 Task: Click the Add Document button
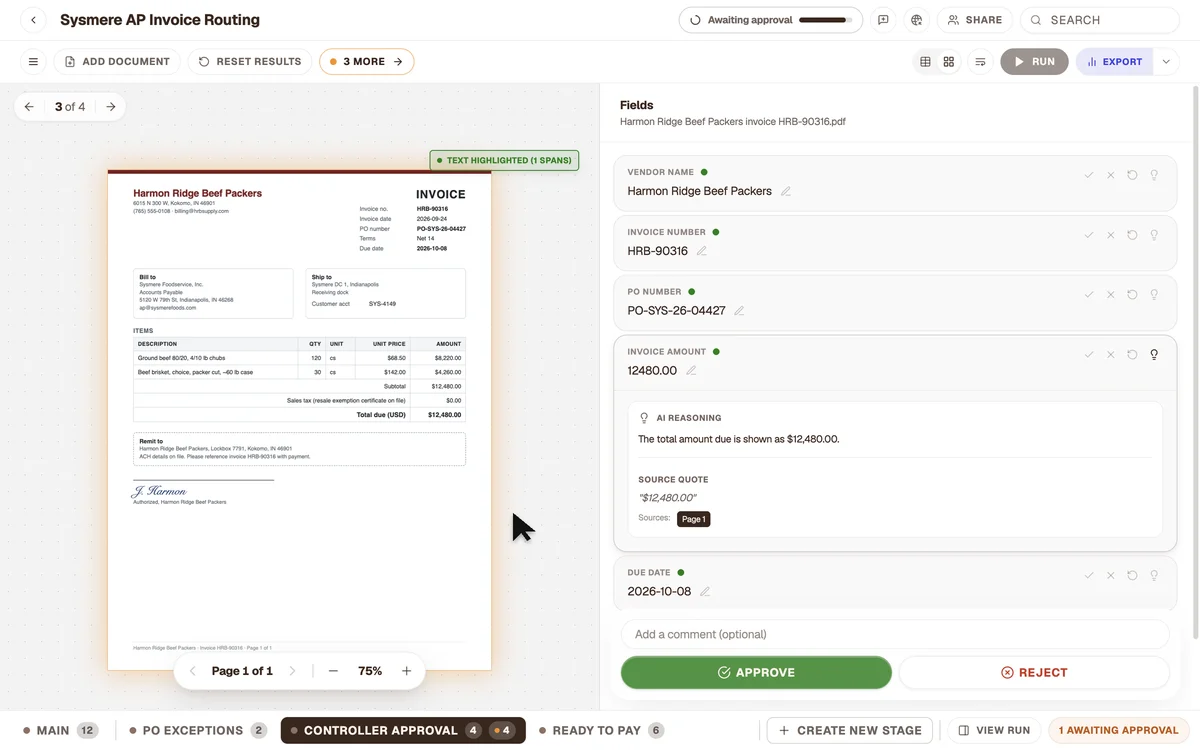pyautogui.click(x=117, y=62)
